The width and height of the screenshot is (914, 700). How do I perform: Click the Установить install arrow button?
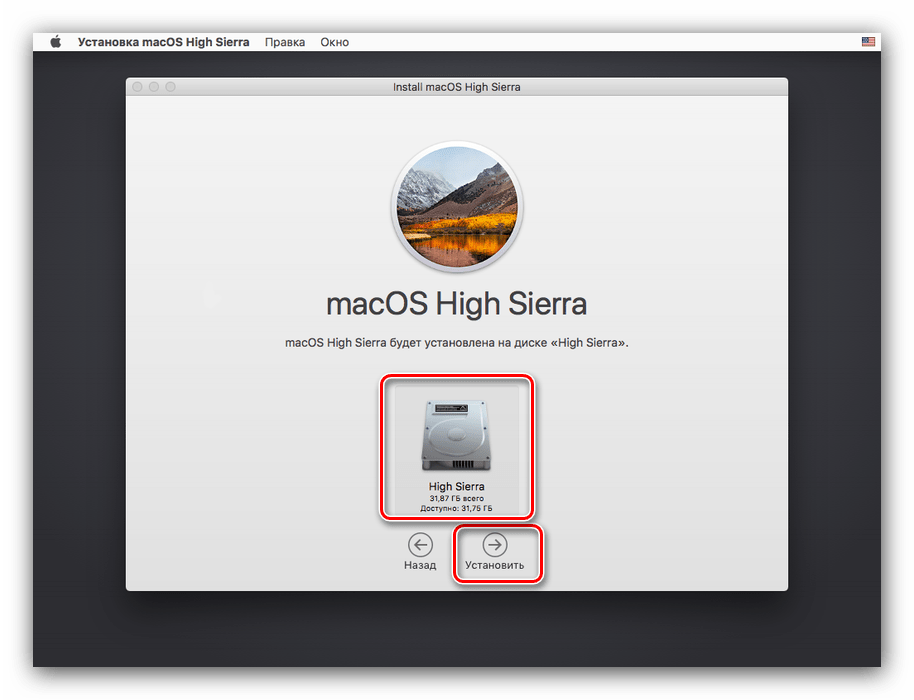tap(494, 545)
